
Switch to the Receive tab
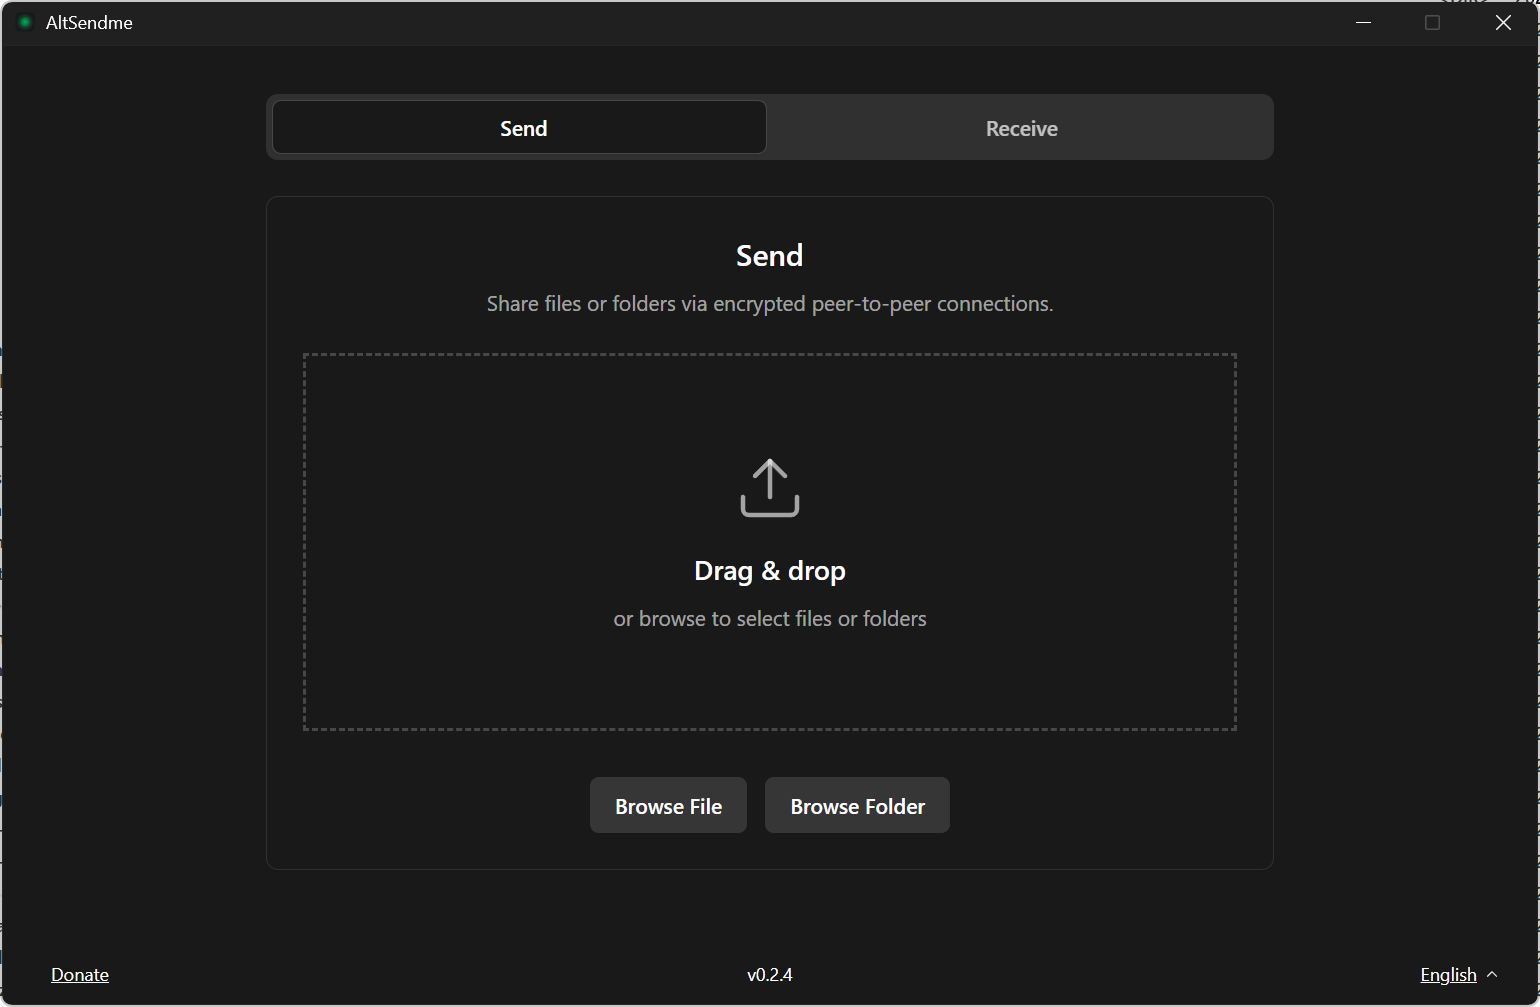point(1021,128)
